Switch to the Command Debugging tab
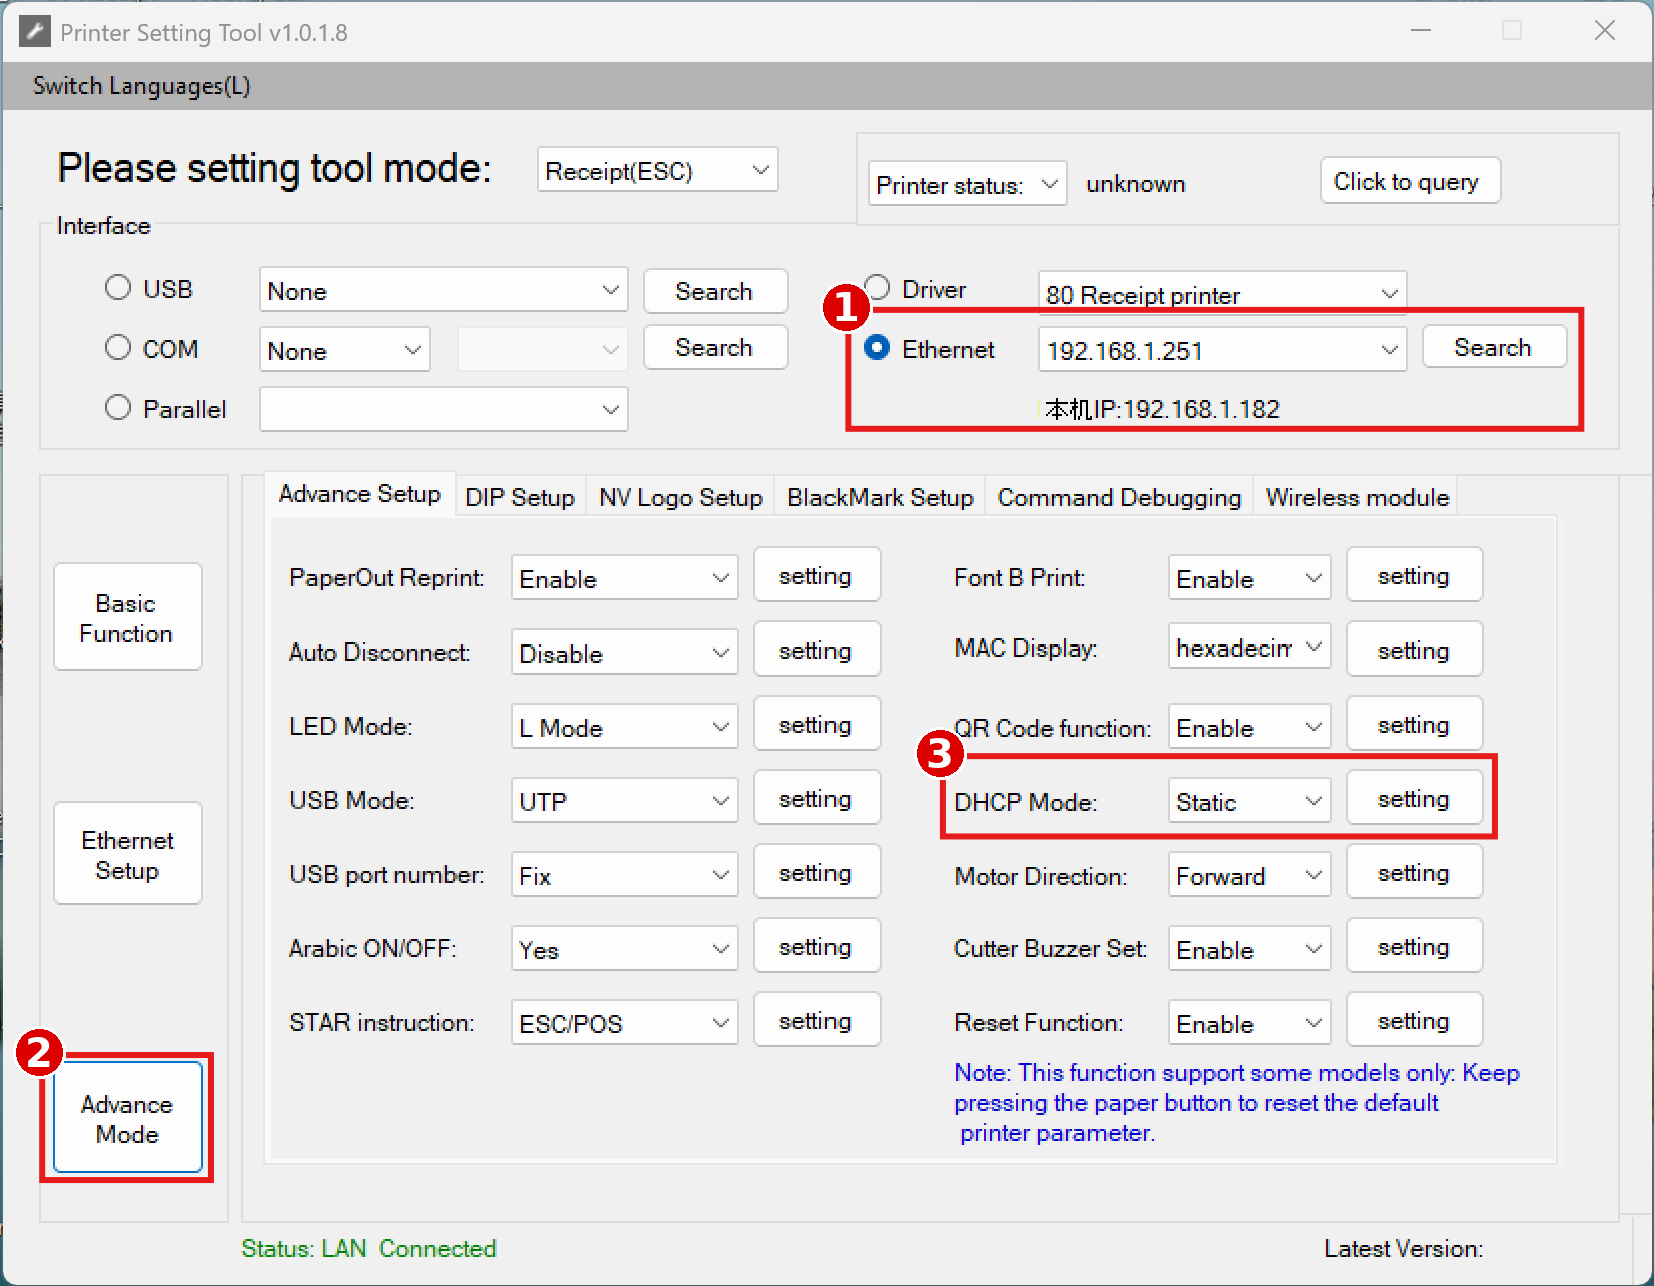 [1119, 497]
